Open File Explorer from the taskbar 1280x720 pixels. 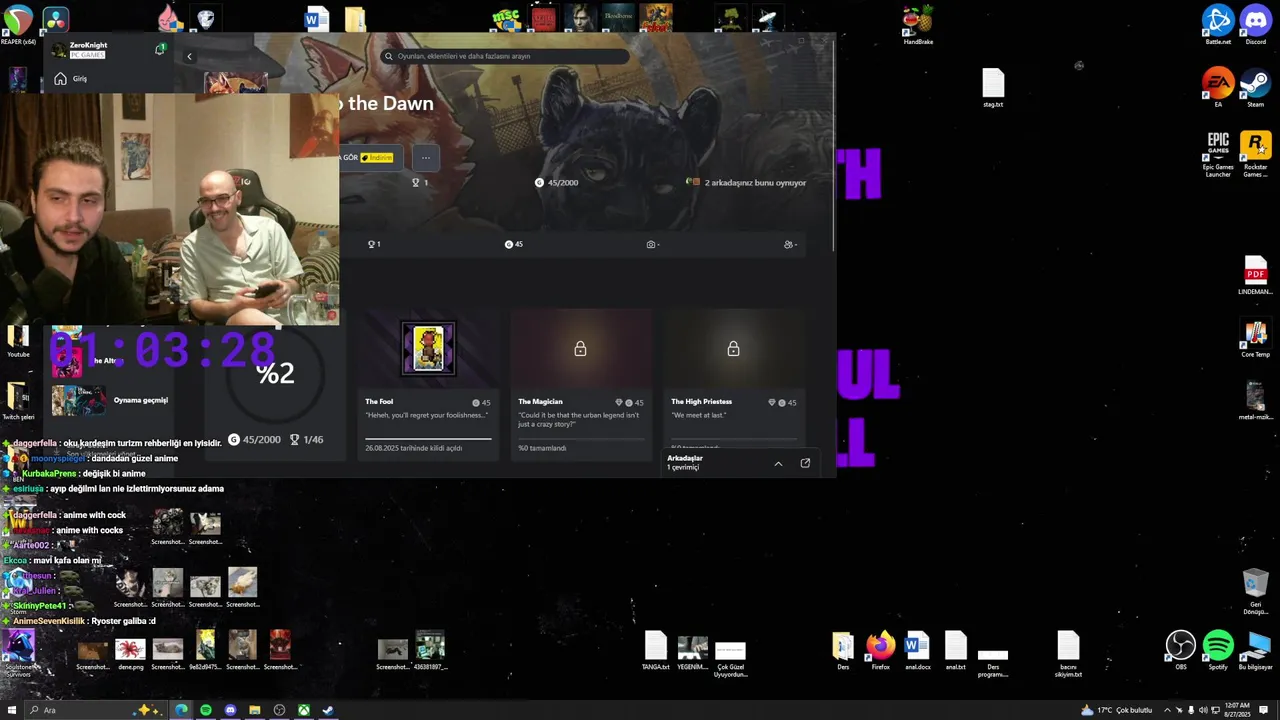[x=254, y=710]
